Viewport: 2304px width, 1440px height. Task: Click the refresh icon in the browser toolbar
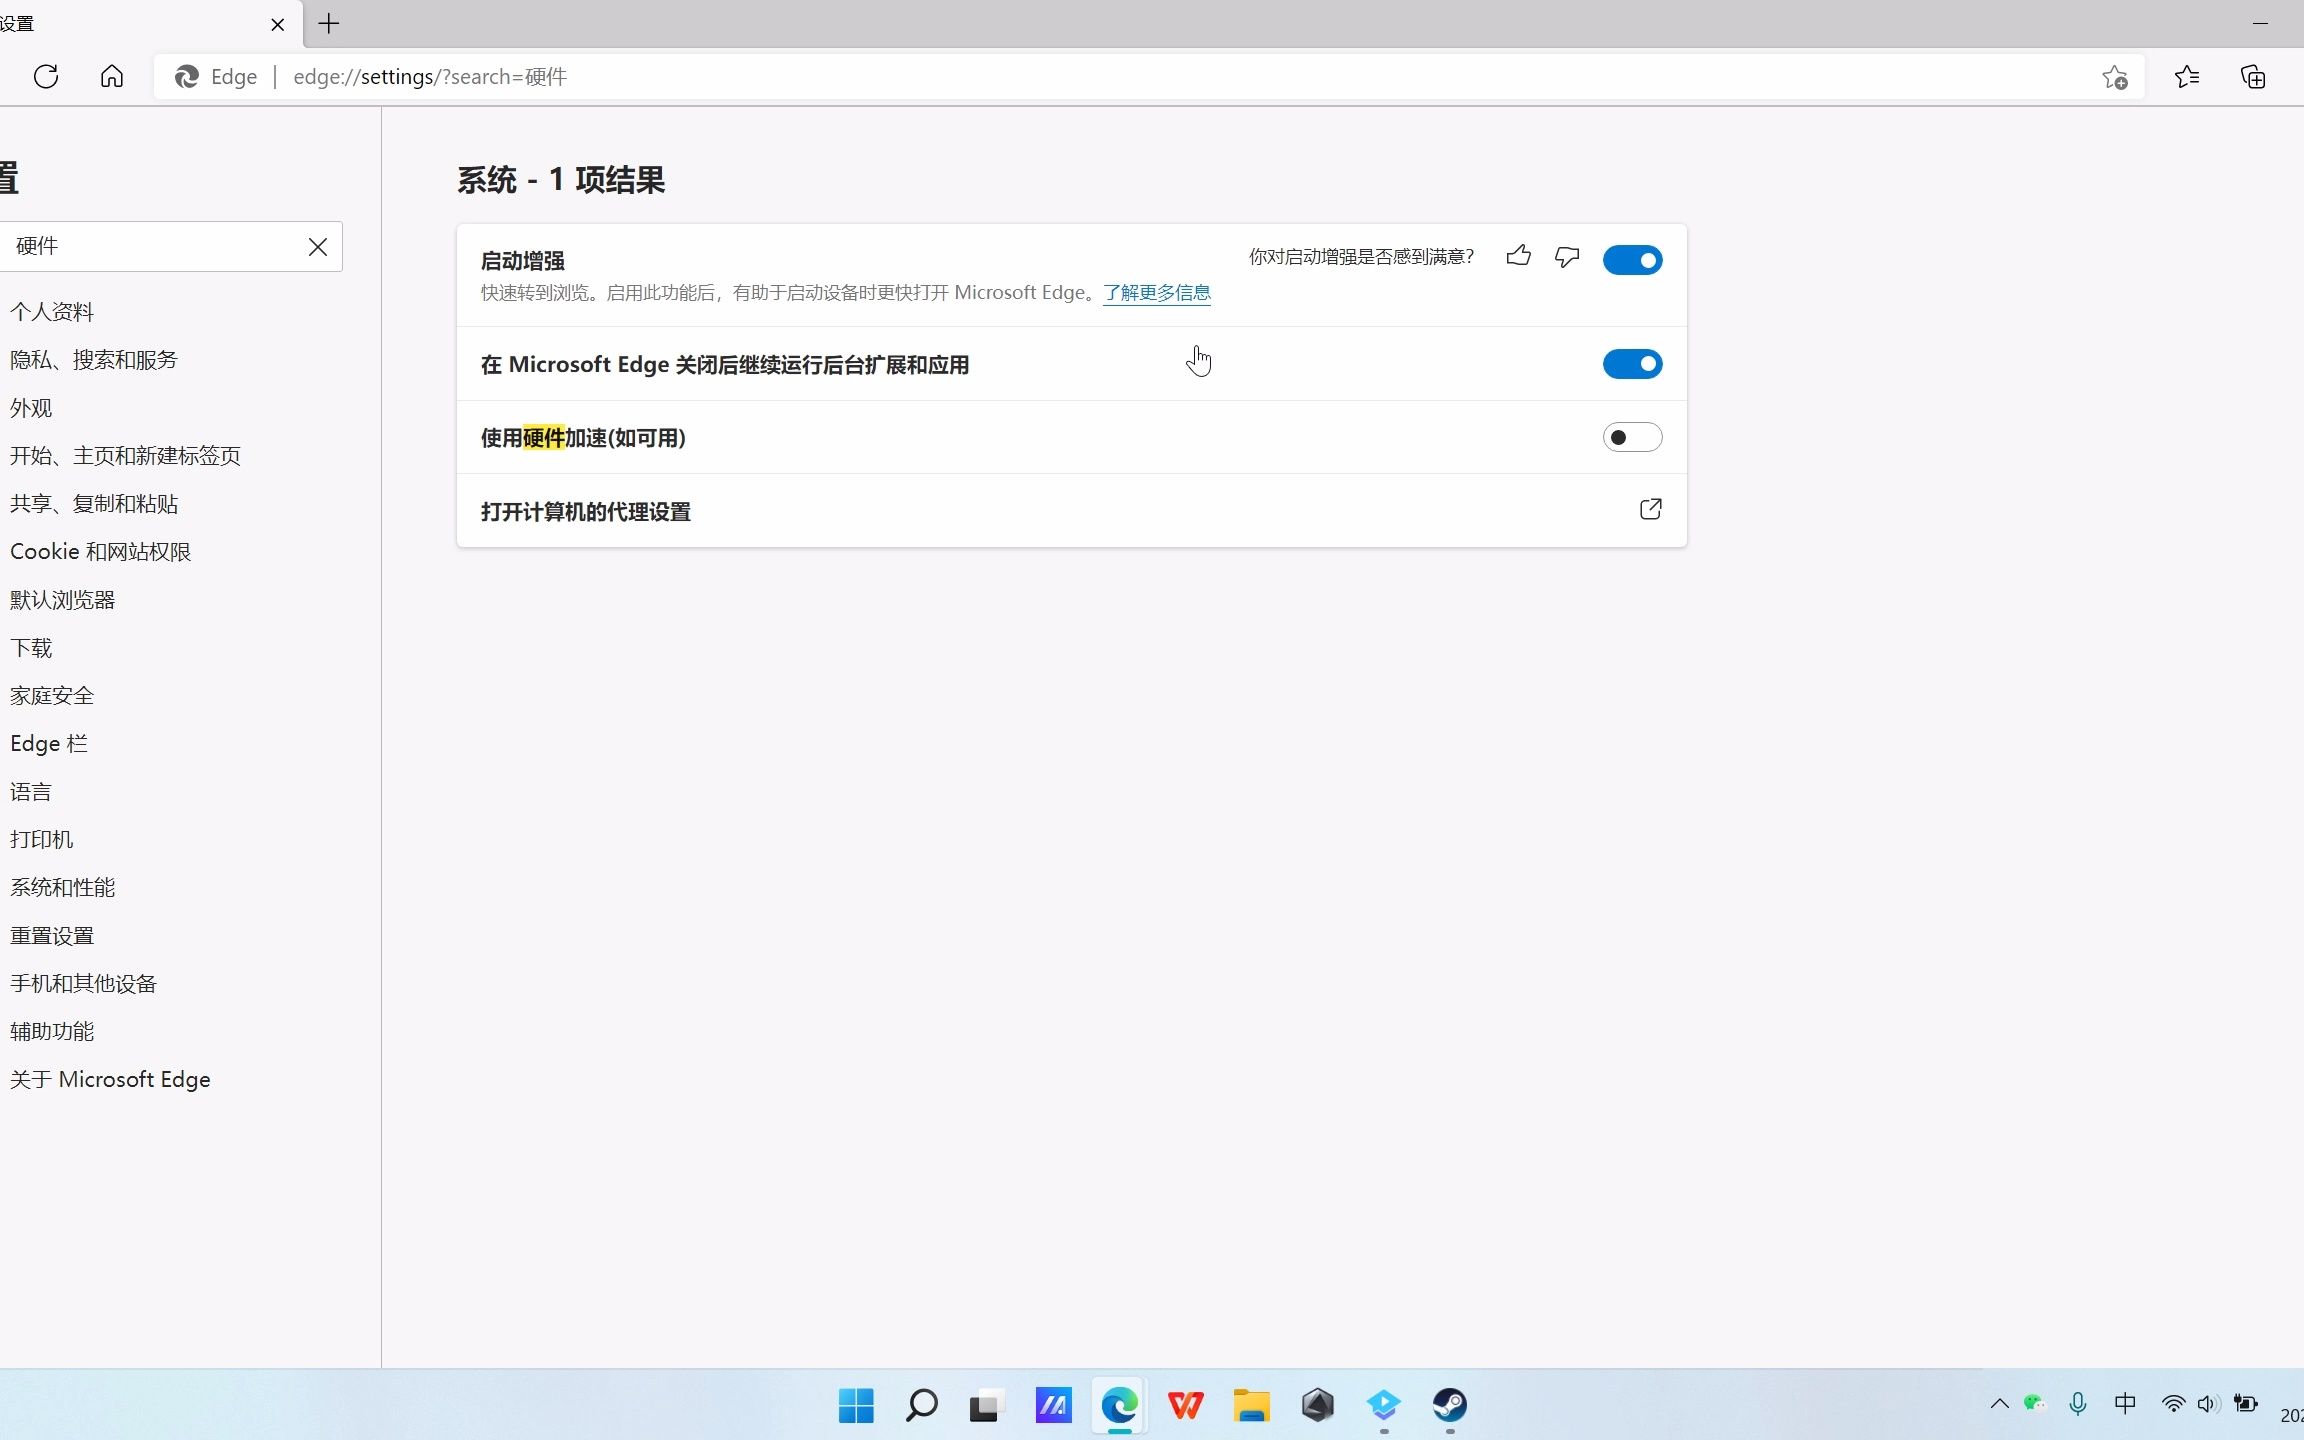(46, 76)
